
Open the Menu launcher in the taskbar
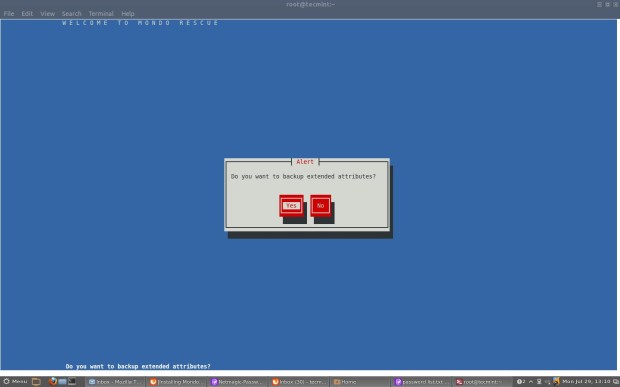coord(15,381)
